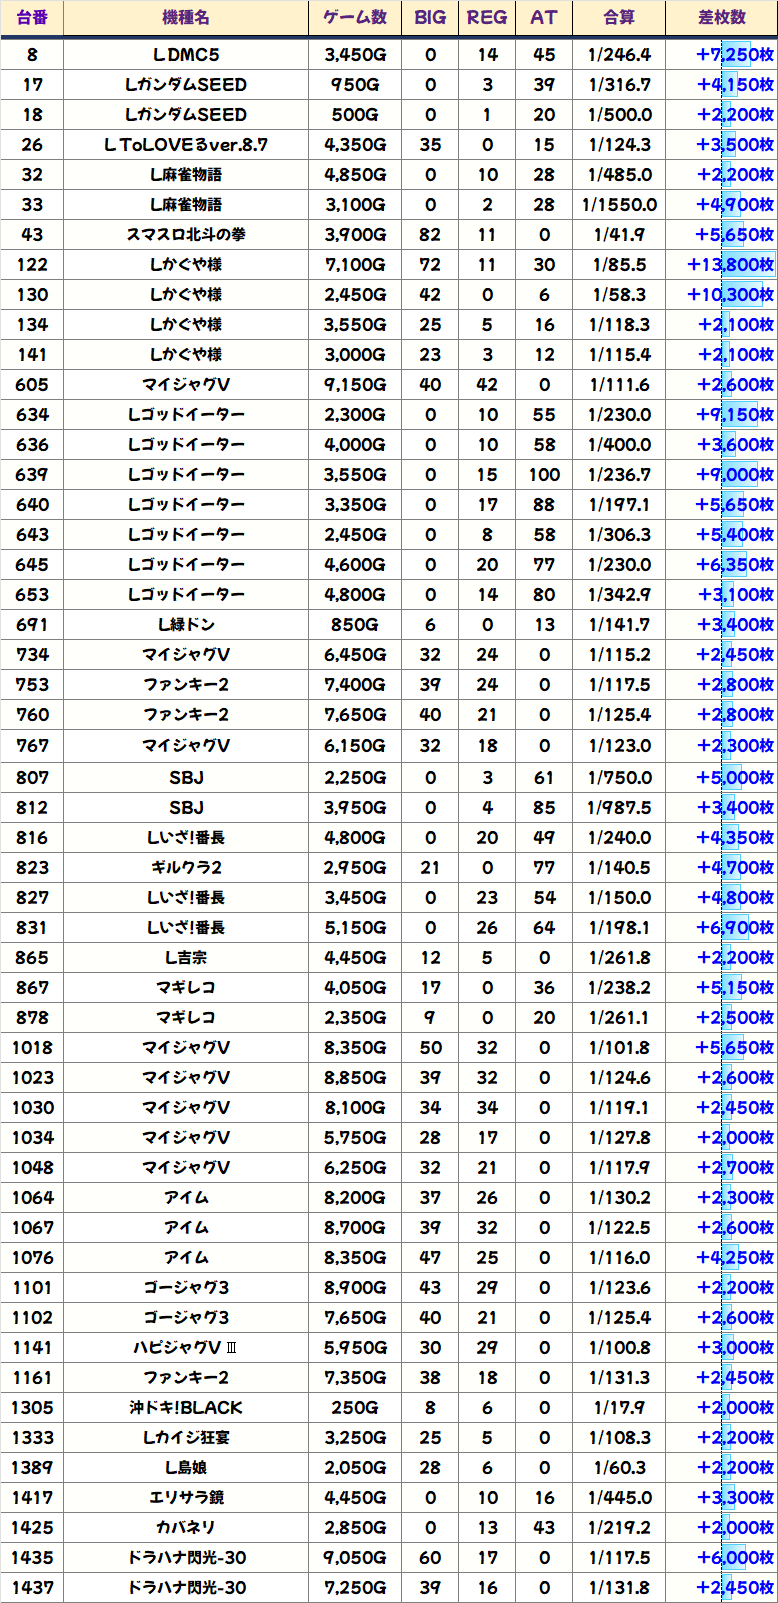Select AT count 100 for machine 639
This screenshot has height=1603, width=778.
click(544, 475)
